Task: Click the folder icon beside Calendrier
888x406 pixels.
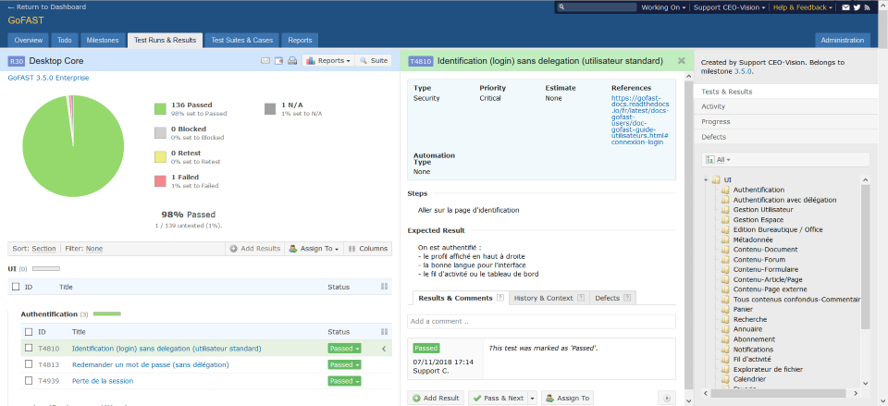Action: coord(725,379)
